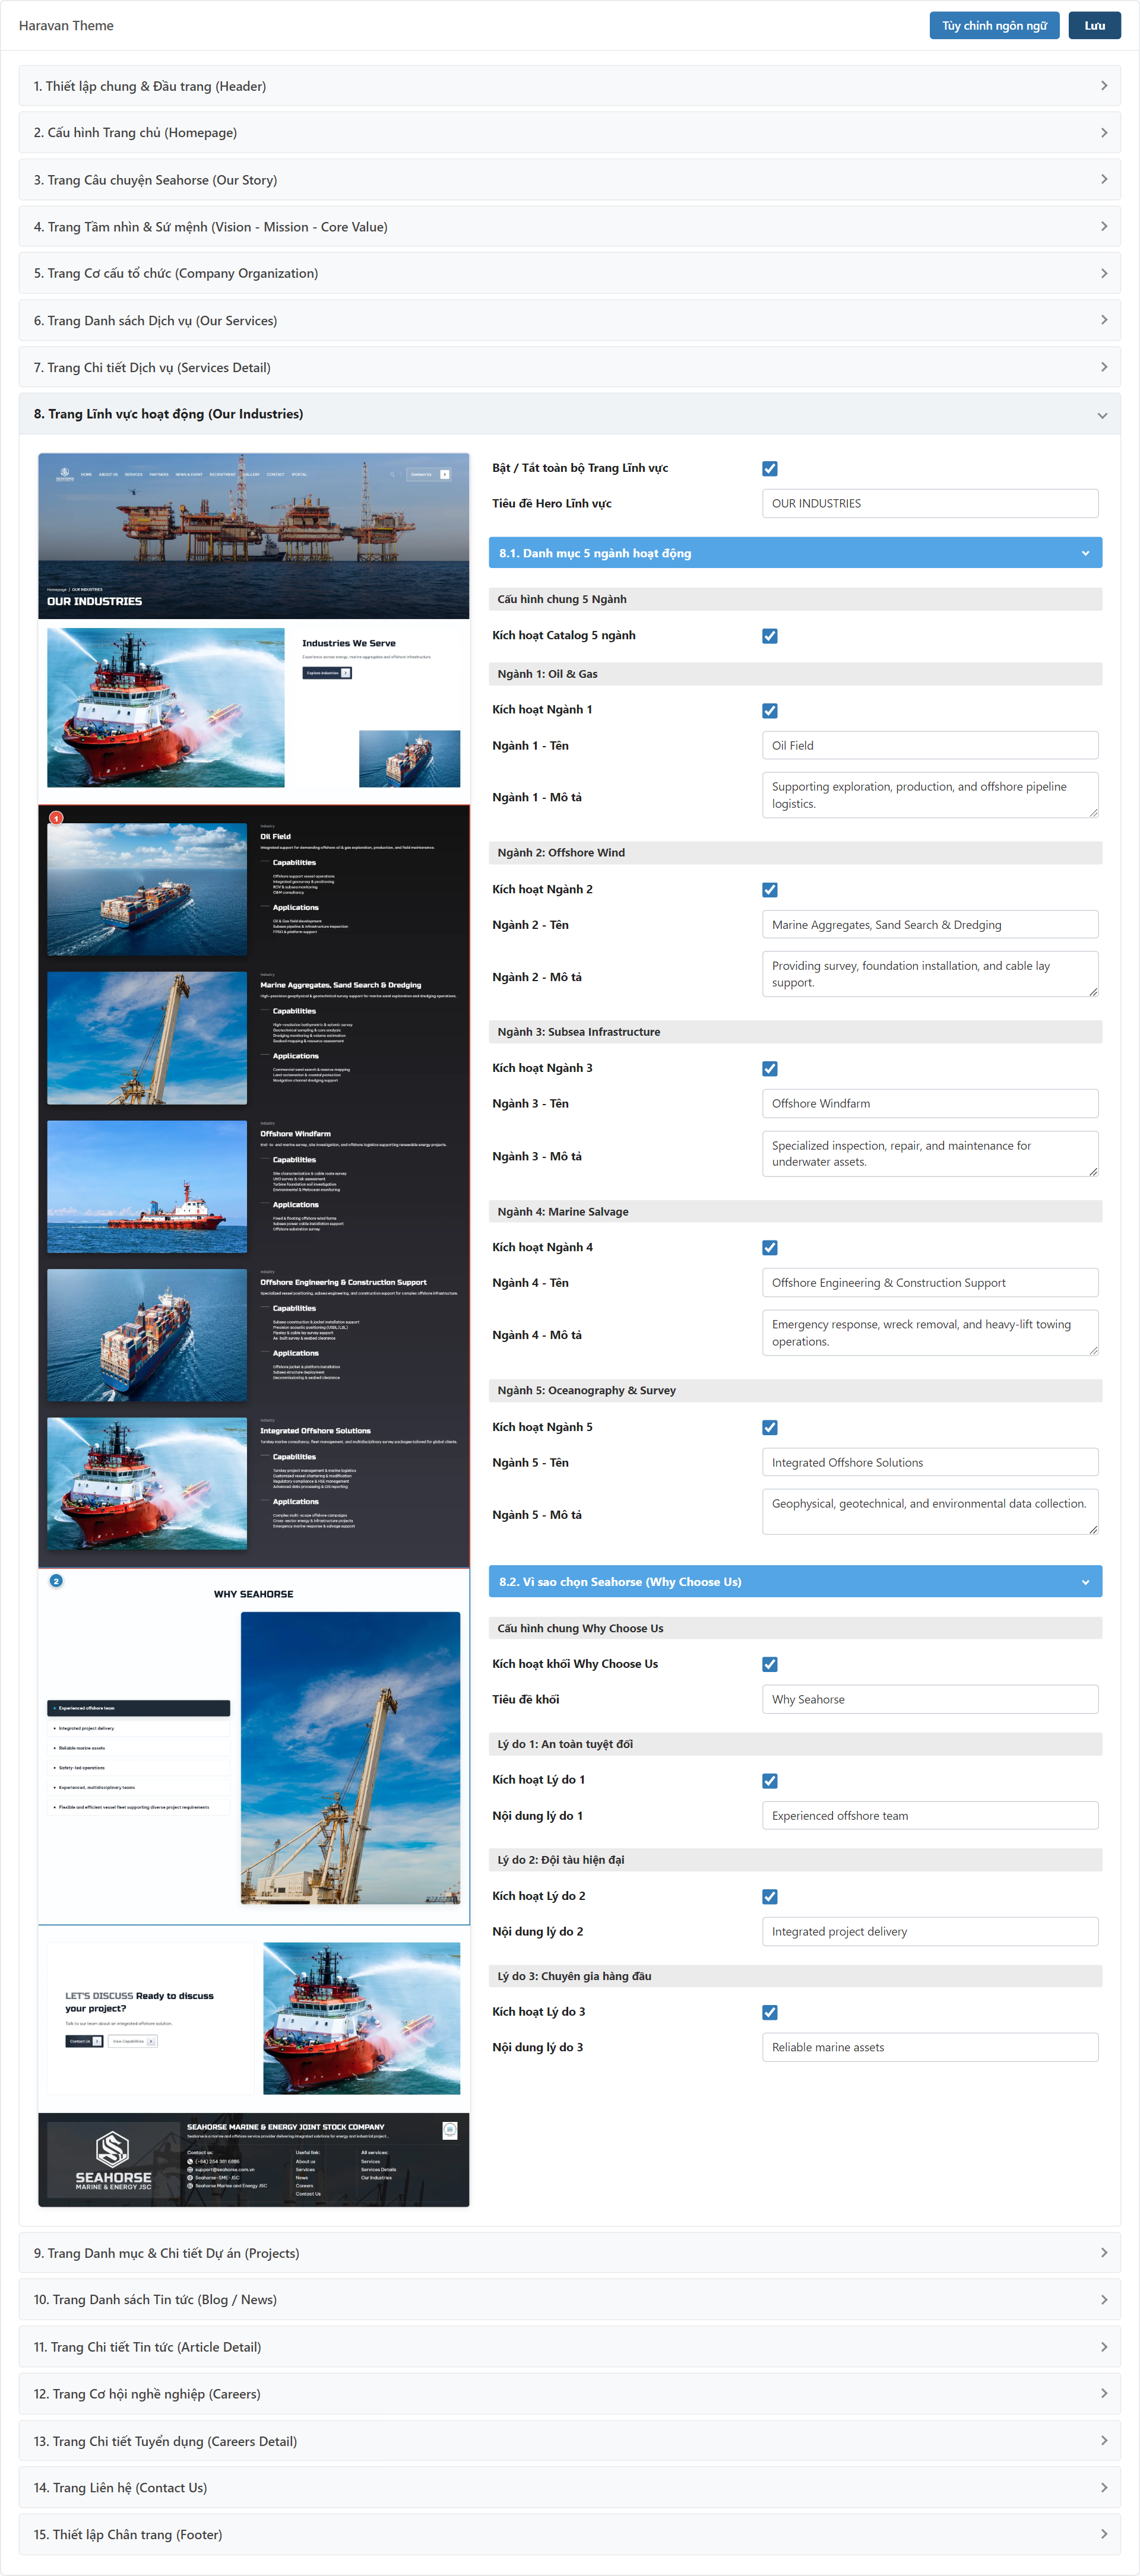Click chevron arrow on section 9 Projects row
This screenshot has height=2576, width=1140.
[x=1103, y=2253]
